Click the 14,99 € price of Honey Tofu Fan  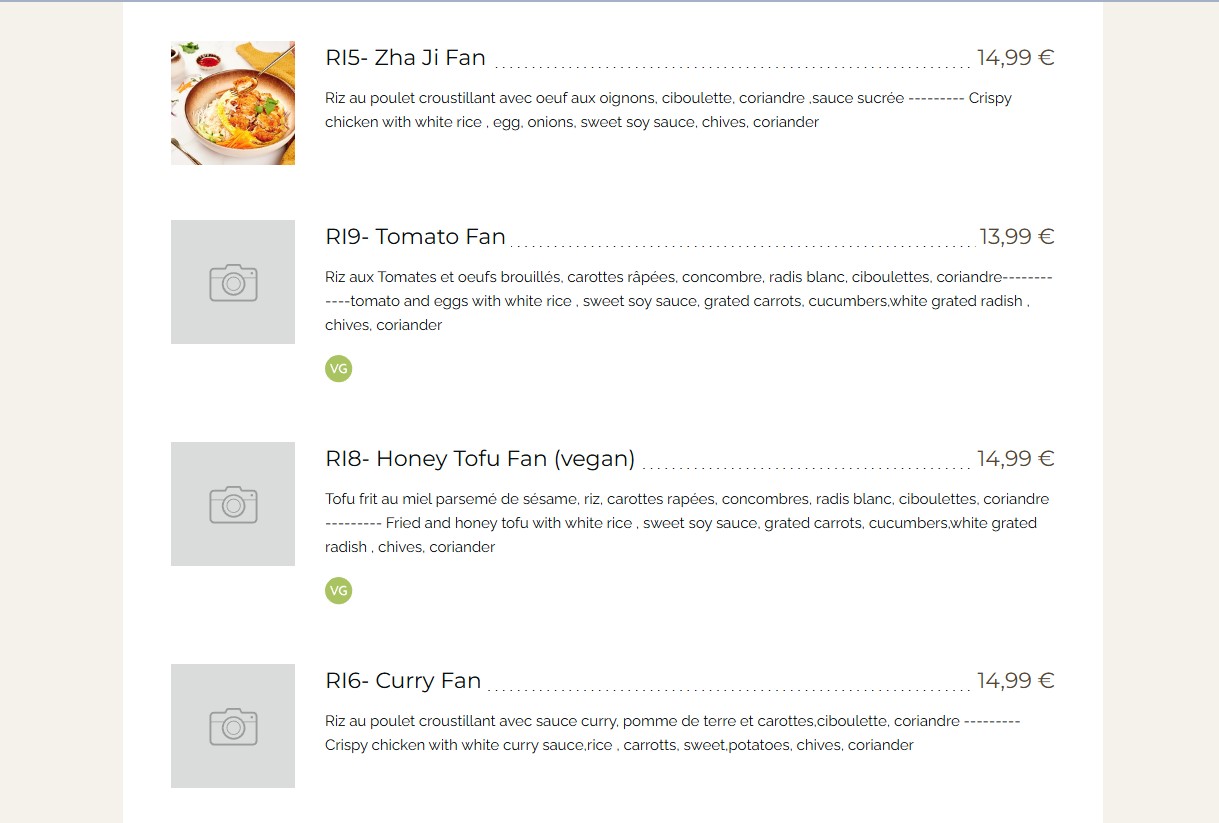point(1016,459)
